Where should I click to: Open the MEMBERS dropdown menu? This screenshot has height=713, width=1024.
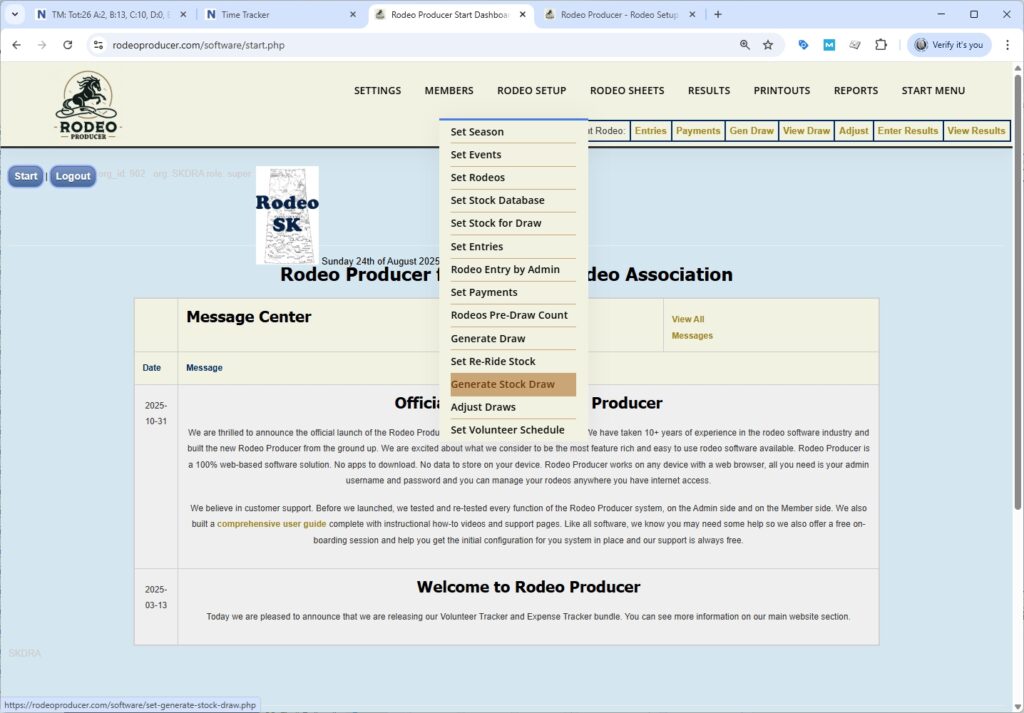click(449, 90)
